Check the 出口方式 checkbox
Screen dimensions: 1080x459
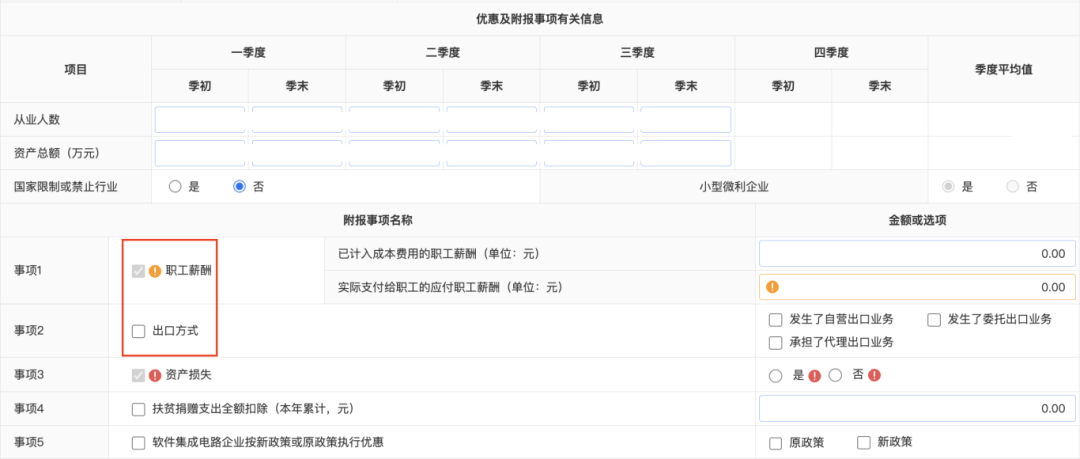pos(139,331)
